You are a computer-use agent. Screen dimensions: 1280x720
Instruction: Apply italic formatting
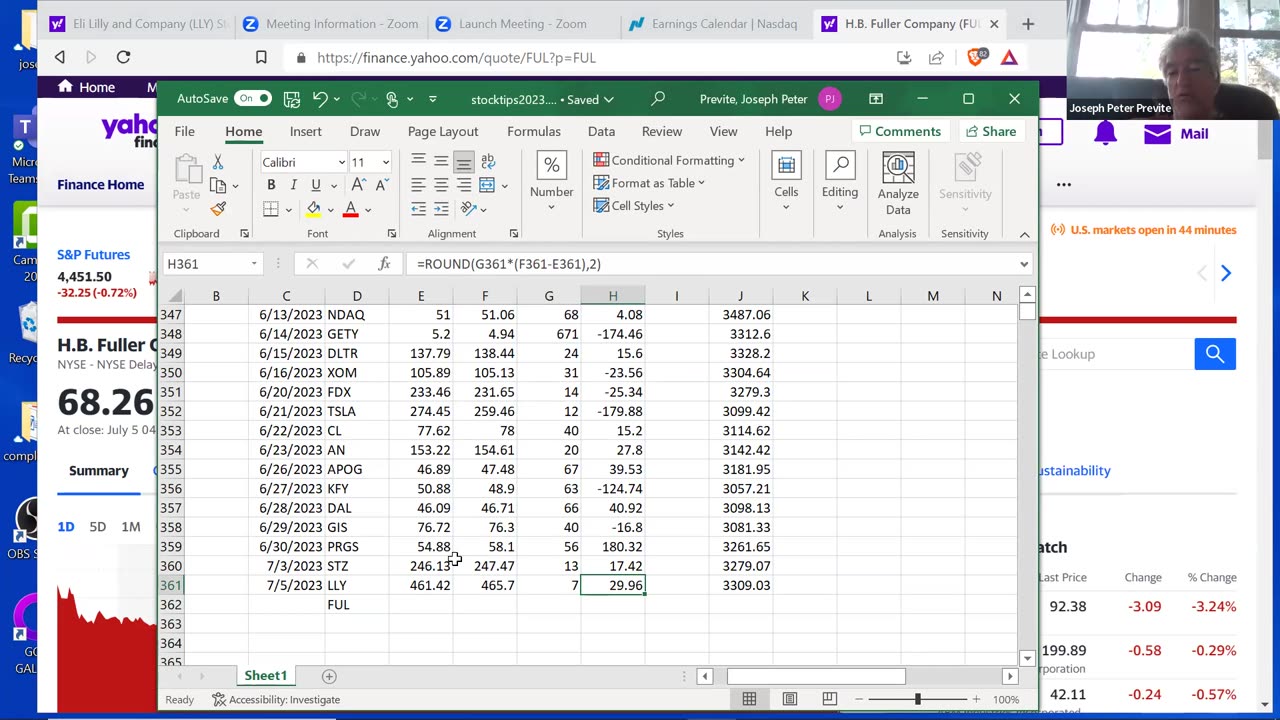(x=293, y=185)
